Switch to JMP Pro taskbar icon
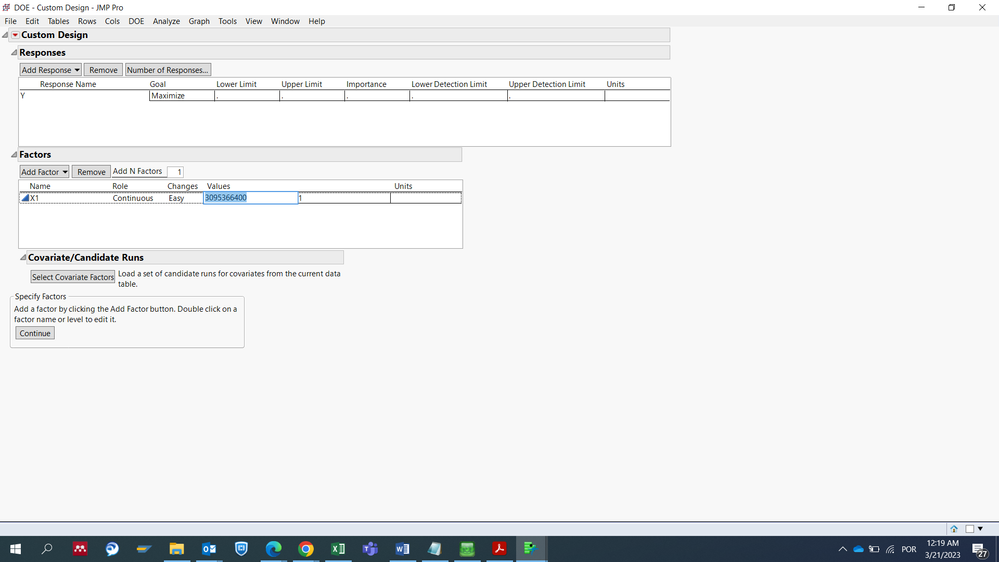The height and width of the screenshot is (562, 999). pos(531,549)
